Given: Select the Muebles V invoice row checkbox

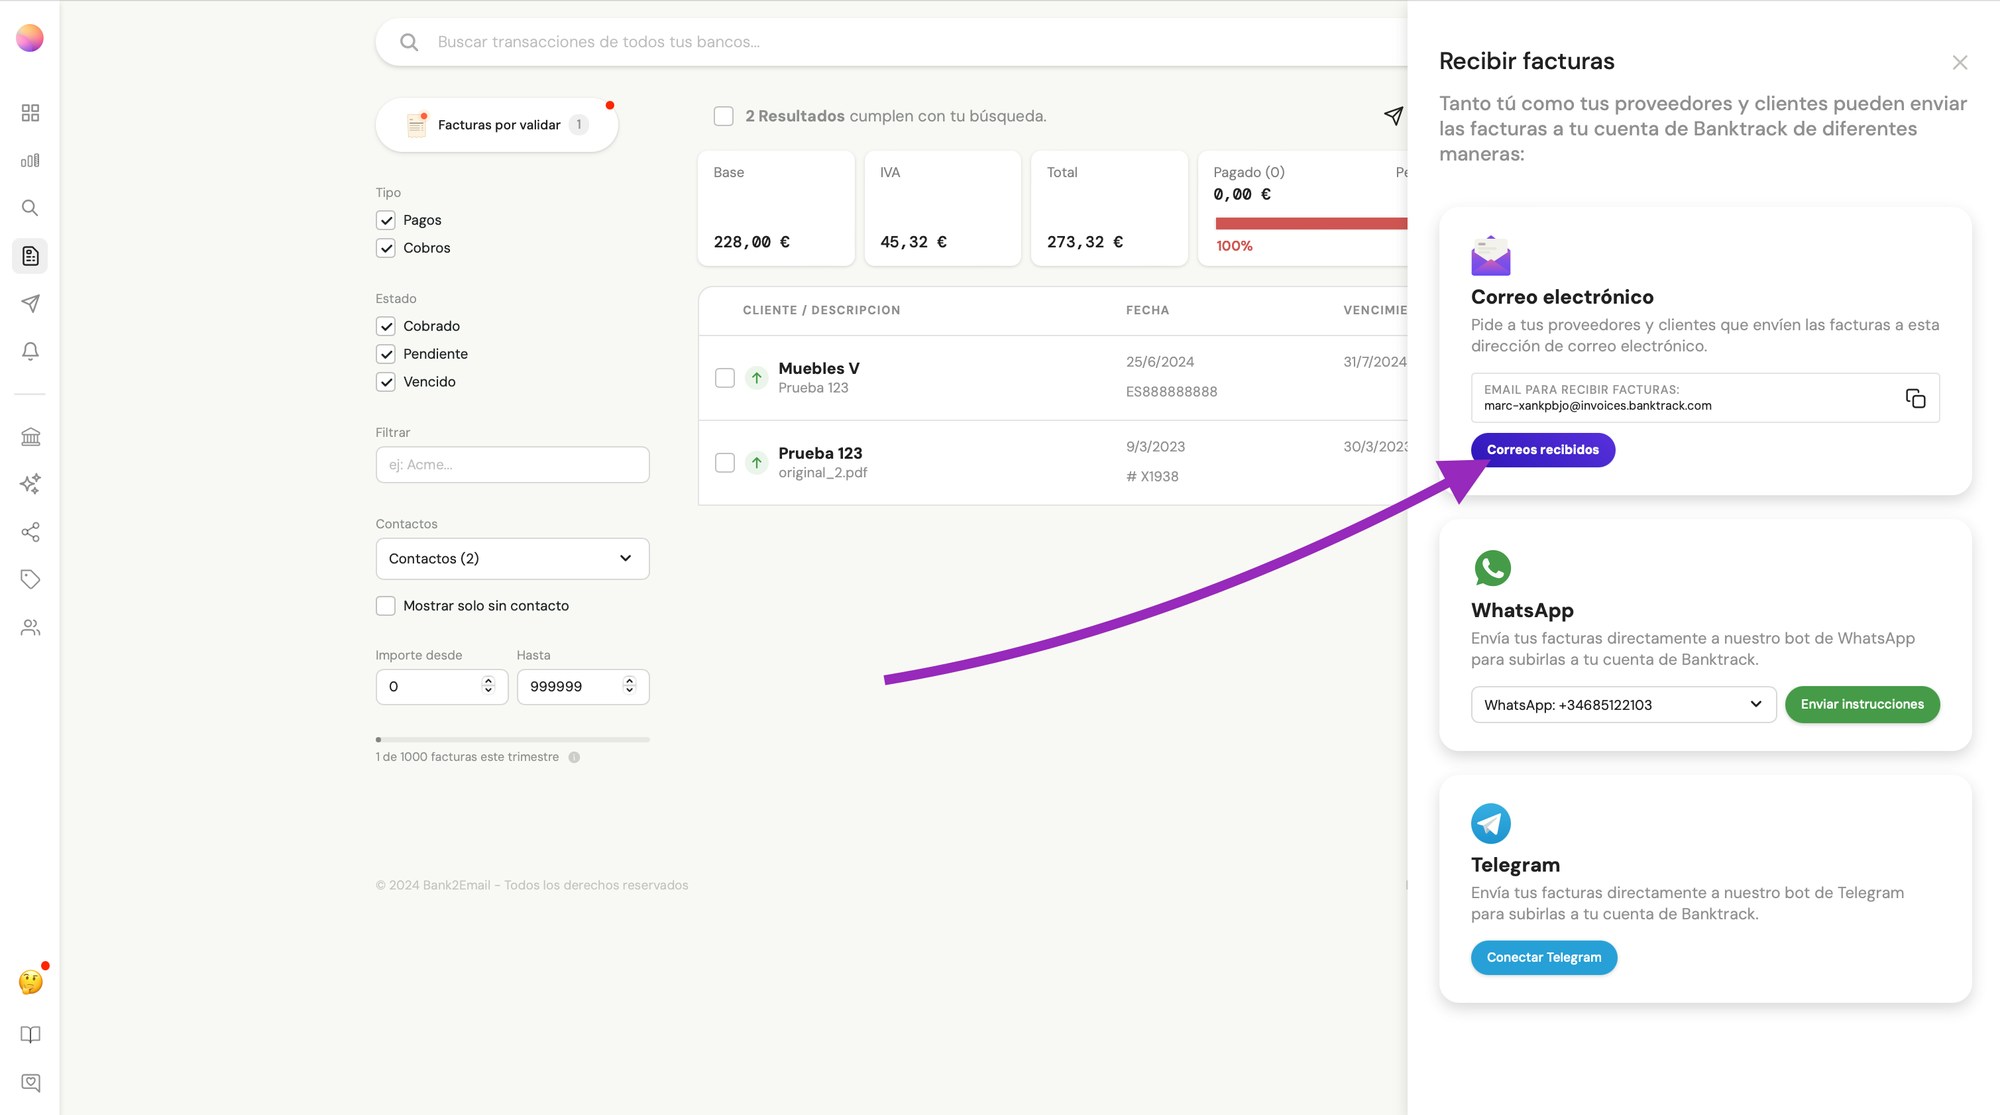Looking at the screenshot, I should 725,378.
